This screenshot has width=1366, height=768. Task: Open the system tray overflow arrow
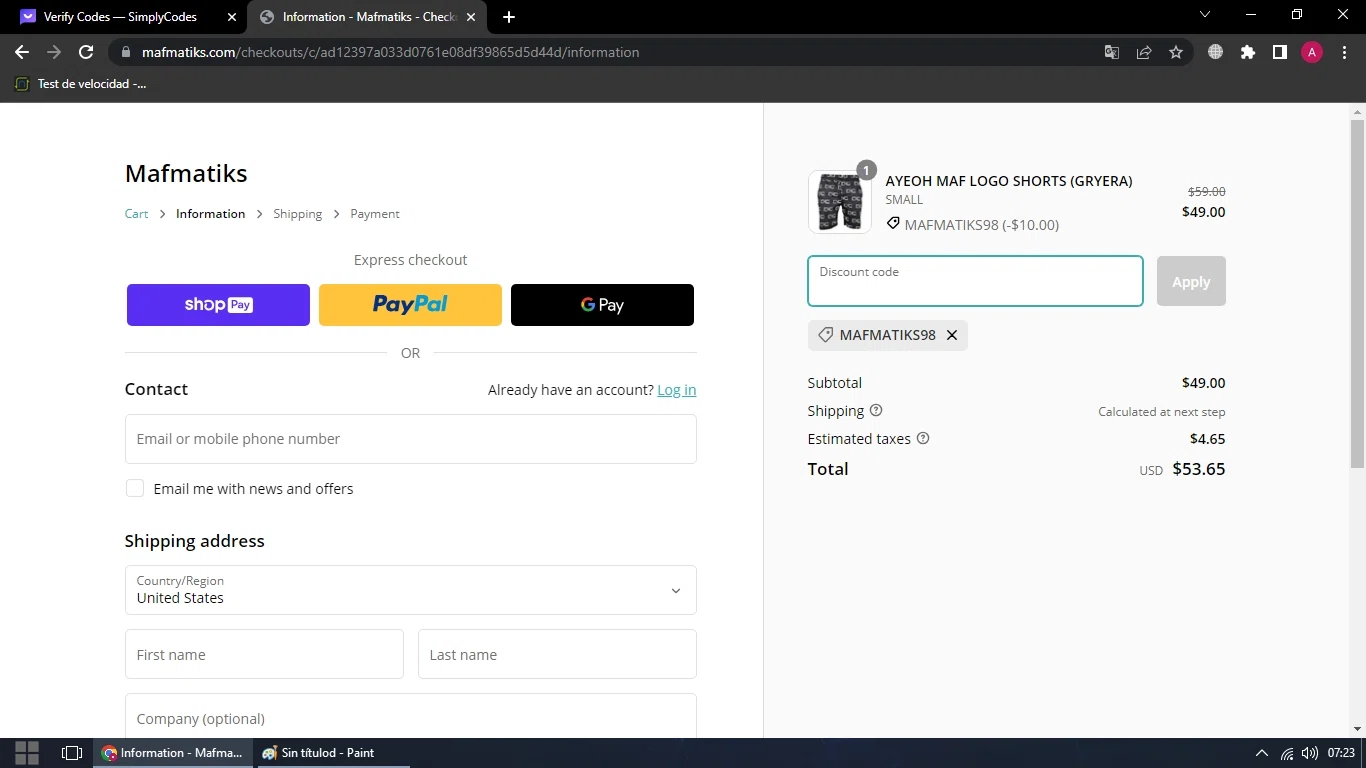(x=1261, y=753)
